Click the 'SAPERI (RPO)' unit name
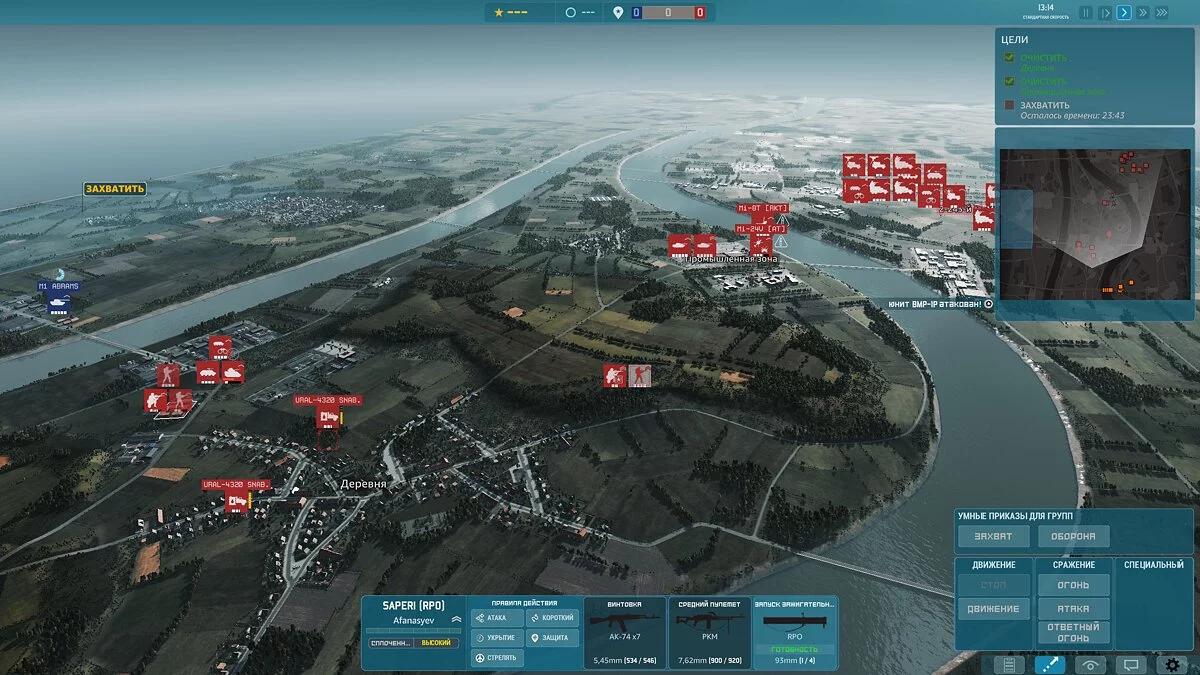The image size is (1200, 675). pyautogui.click(x=413, y=606)
